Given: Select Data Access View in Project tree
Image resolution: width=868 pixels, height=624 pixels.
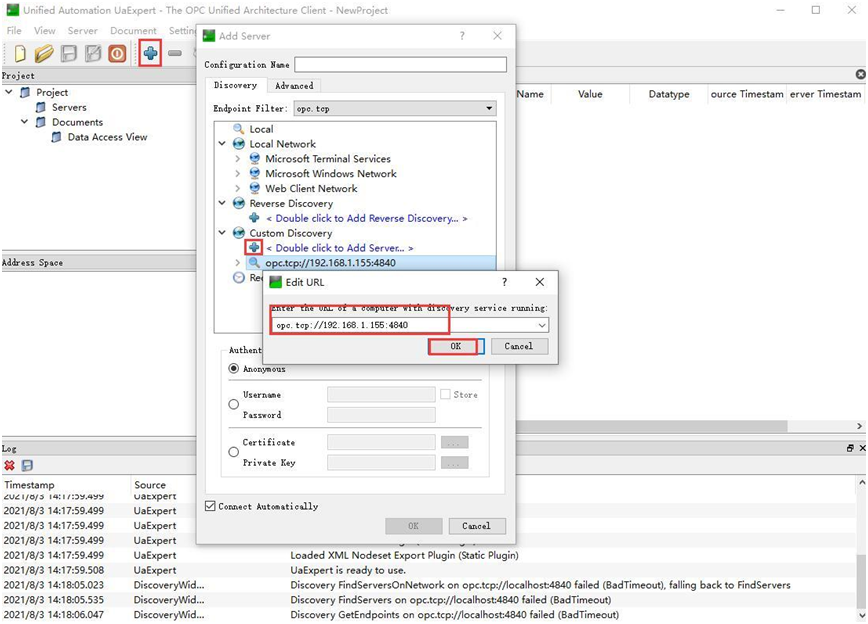Looking at the screenshot, I should [x=107, y=137].
